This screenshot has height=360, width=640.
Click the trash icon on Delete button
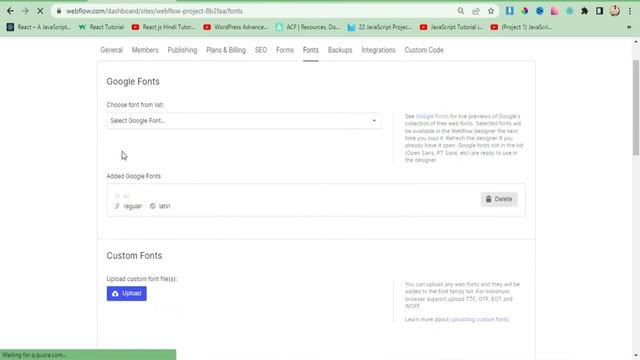click(489, 199)
